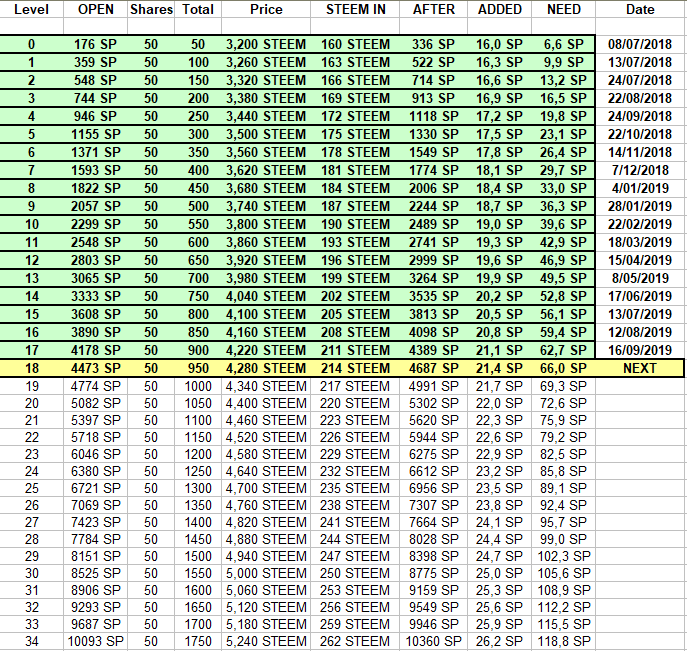Click added cell 20,8 SP
The width and height of the screenshot is (687, 651).
pyautogui.click(x=499, y=332)
